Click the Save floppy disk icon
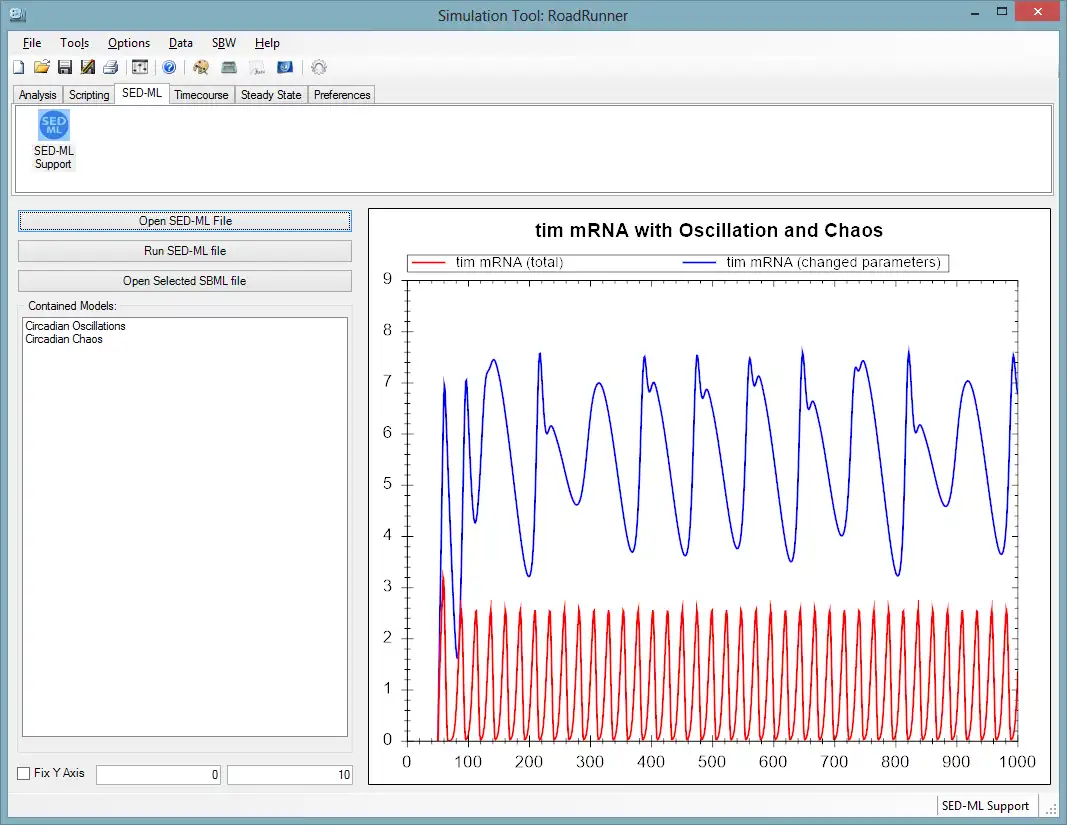Image resolution: width=1067 pixels, height=825 pixels. coord(65,68)
